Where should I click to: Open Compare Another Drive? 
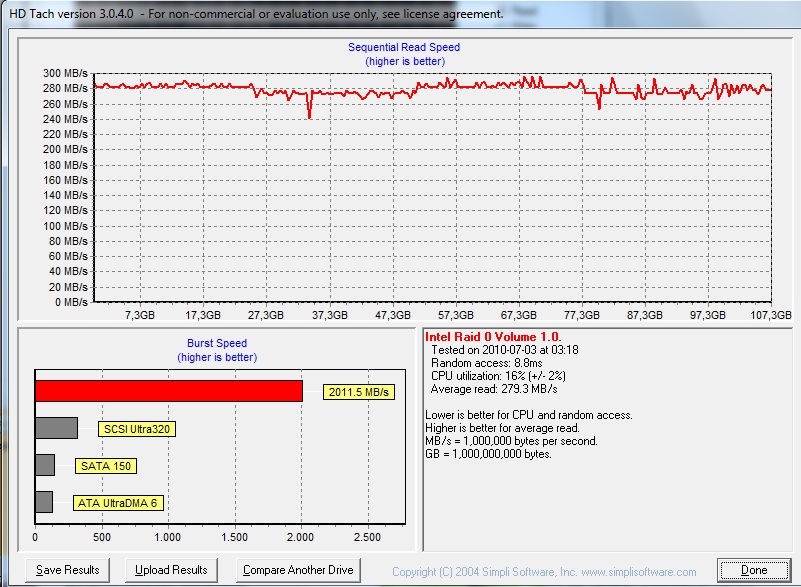tap(298, 570)
